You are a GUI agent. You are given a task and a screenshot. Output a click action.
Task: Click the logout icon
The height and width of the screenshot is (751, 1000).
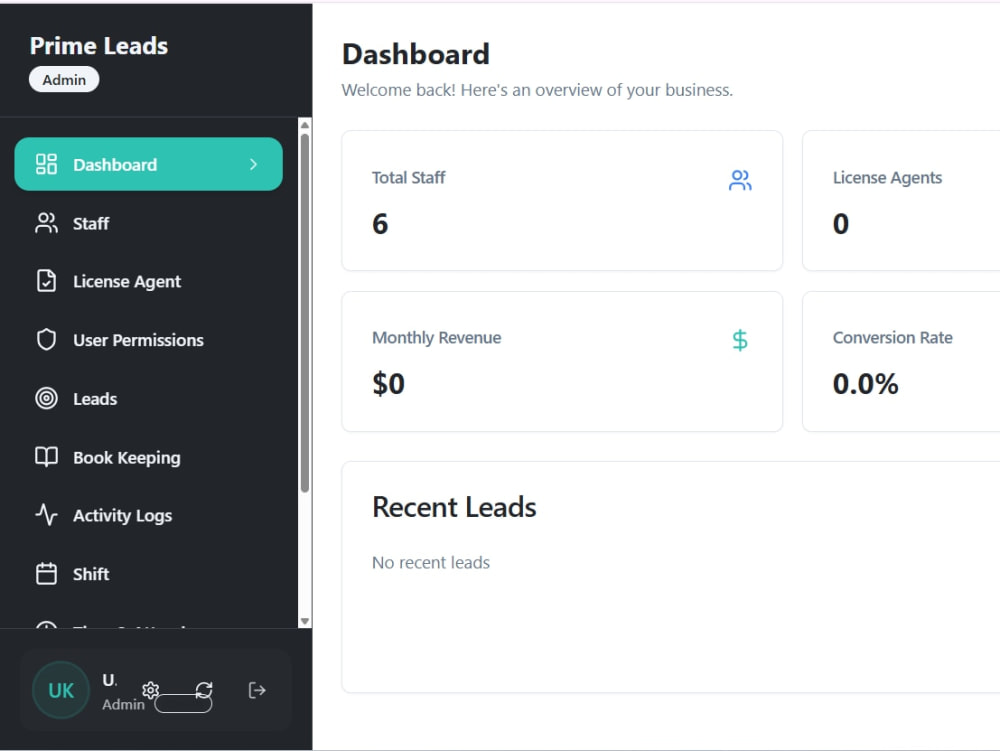coord(257,690)
